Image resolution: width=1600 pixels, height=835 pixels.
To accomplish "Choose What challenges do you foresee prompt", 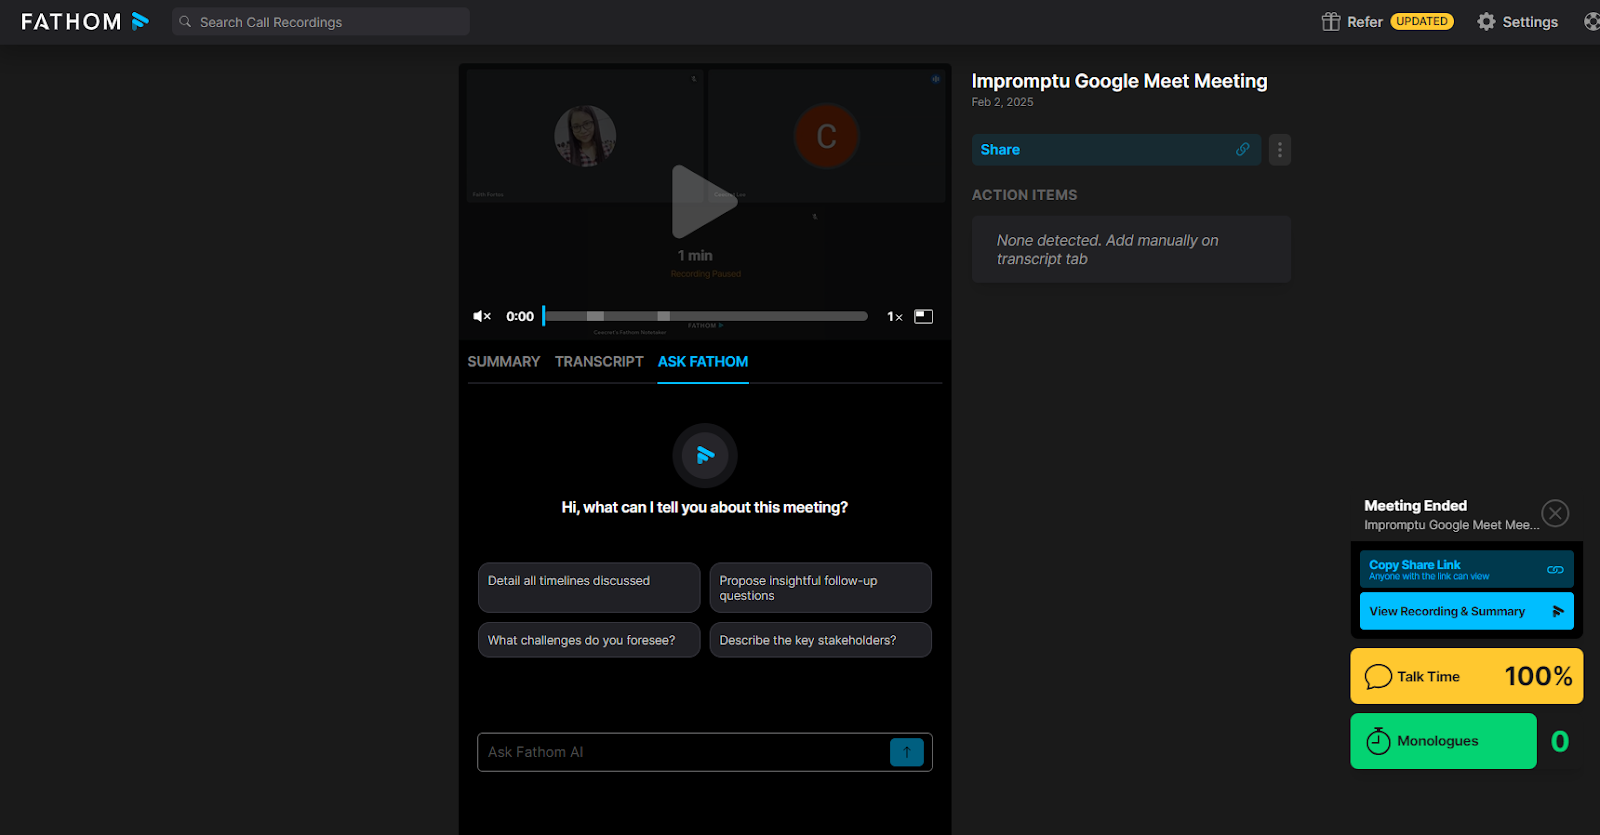I will click(x=589, y=640).
